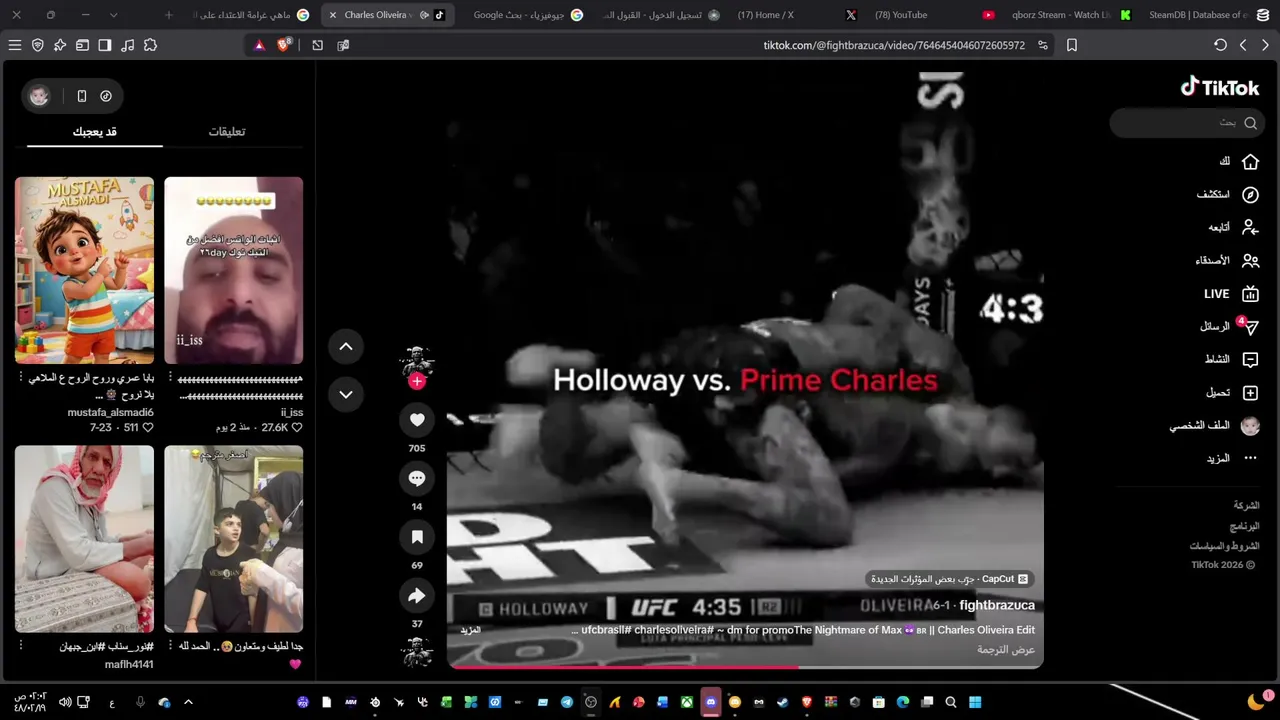Switch to the 'تعليقات' comments tab

pyautogui.click(x=227, y=132)
